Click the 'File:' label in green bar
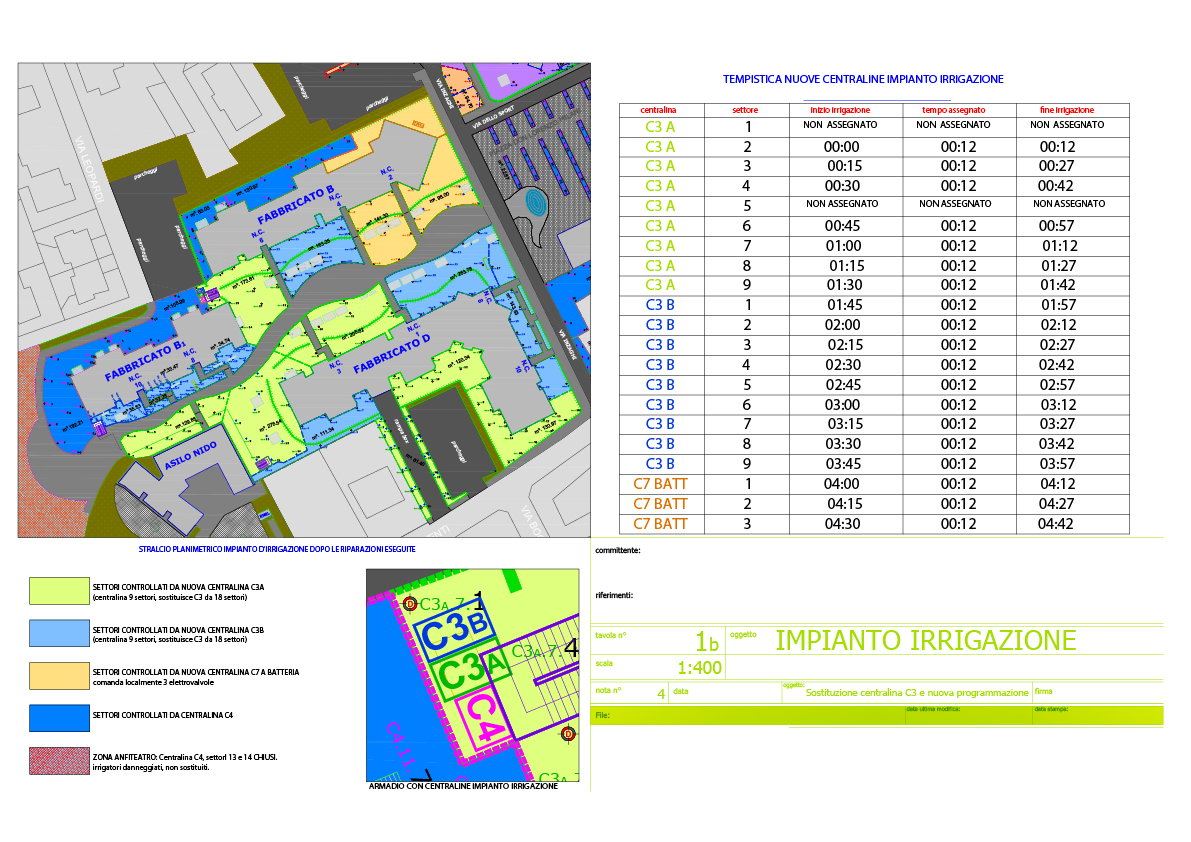This screenshot has height=842, width=1191. [602, 715]
